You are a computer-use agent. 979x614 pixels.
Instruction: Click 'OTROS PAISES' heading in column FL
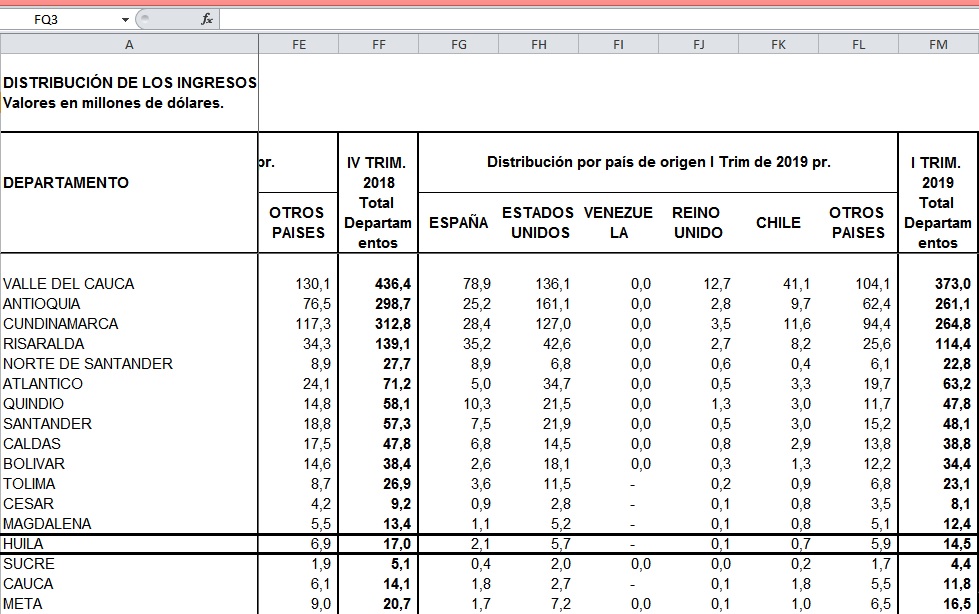click(858, 222)
